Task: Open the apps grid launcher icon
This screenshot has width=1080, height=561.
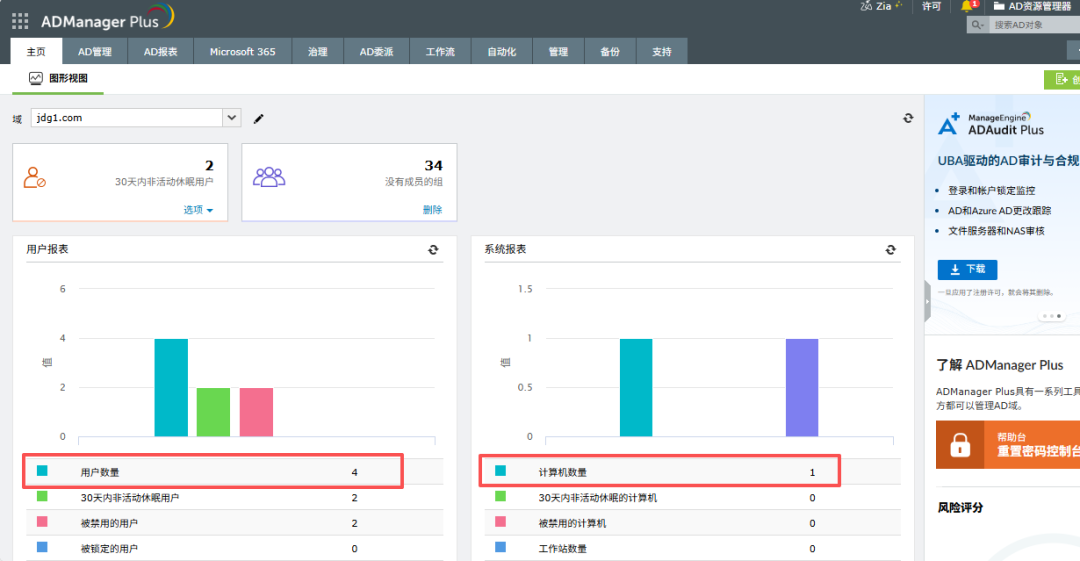Action: (20, 21)
